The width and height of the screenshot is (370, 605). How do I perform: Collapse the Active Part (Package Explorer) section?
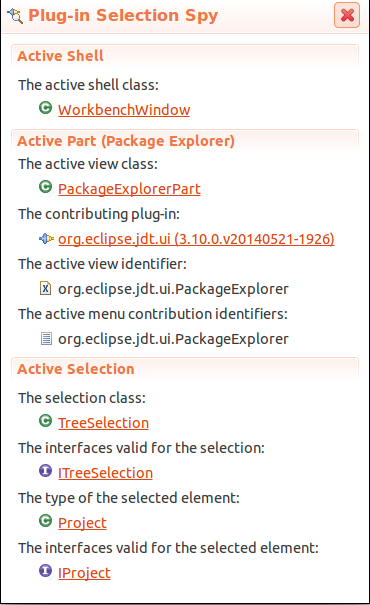click(x=126, y=141)
